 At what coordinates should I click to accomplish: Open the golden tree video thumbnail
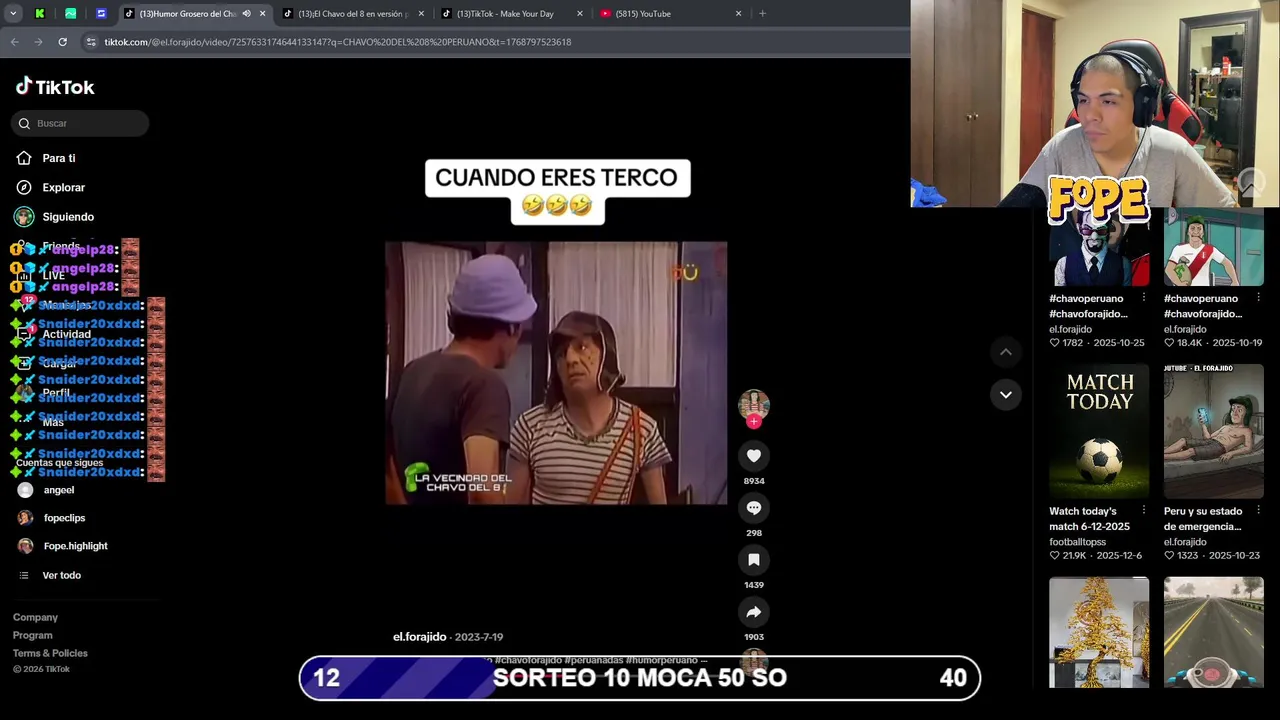pos(1099,632)
